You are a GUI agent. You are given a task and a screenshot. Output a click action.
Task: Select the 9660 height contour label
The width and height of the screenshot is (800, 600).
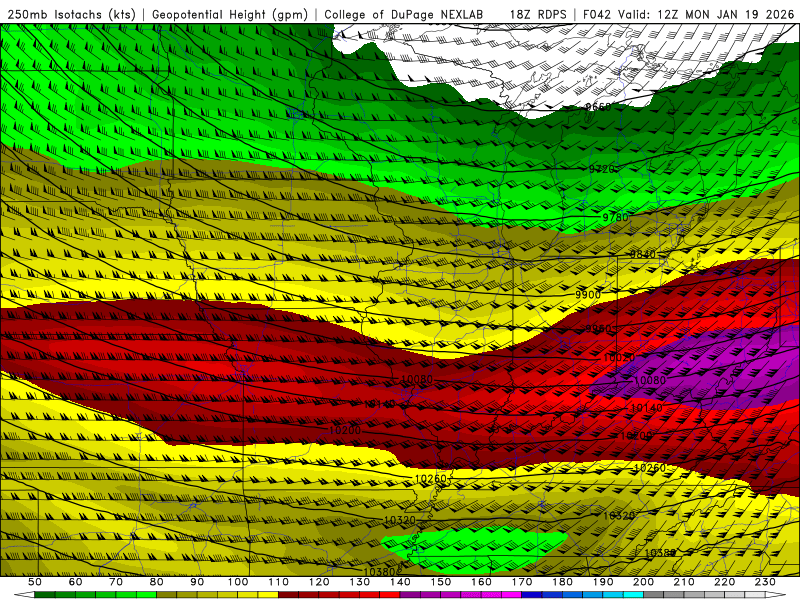coord(598,107)
